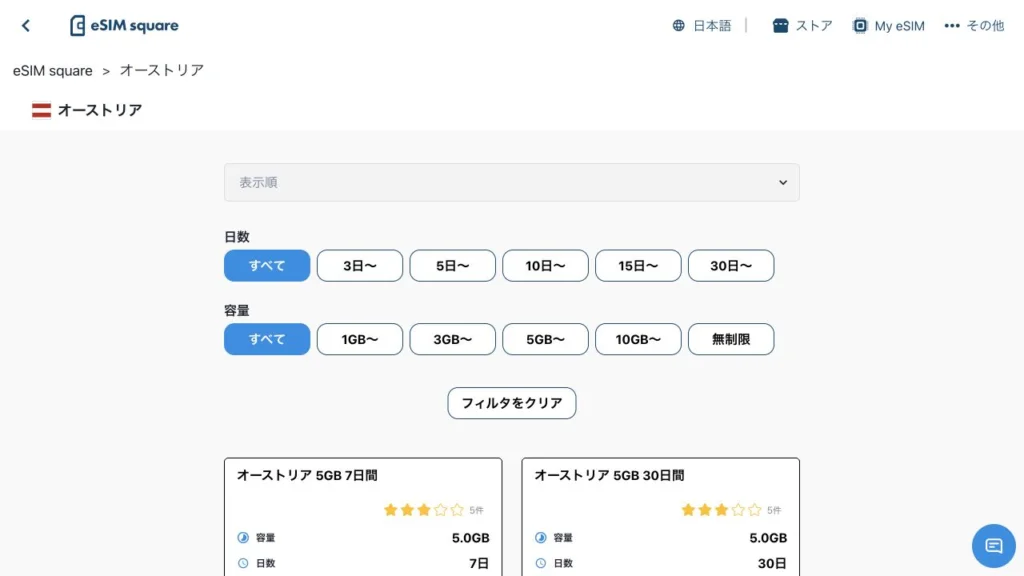Image resolution: width=1024 pixels, height=576 pixels.
Task: Open オーストリア 5GB 7日間 plan card
Action: [x=363, y=517]
